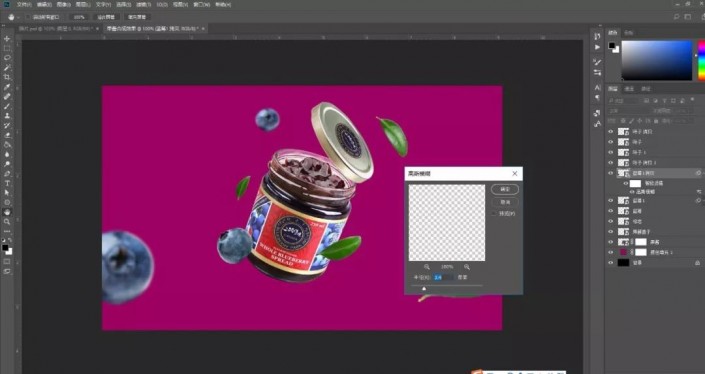Select the Lasso tool
The image size is (705, 374).
point(7,58)
